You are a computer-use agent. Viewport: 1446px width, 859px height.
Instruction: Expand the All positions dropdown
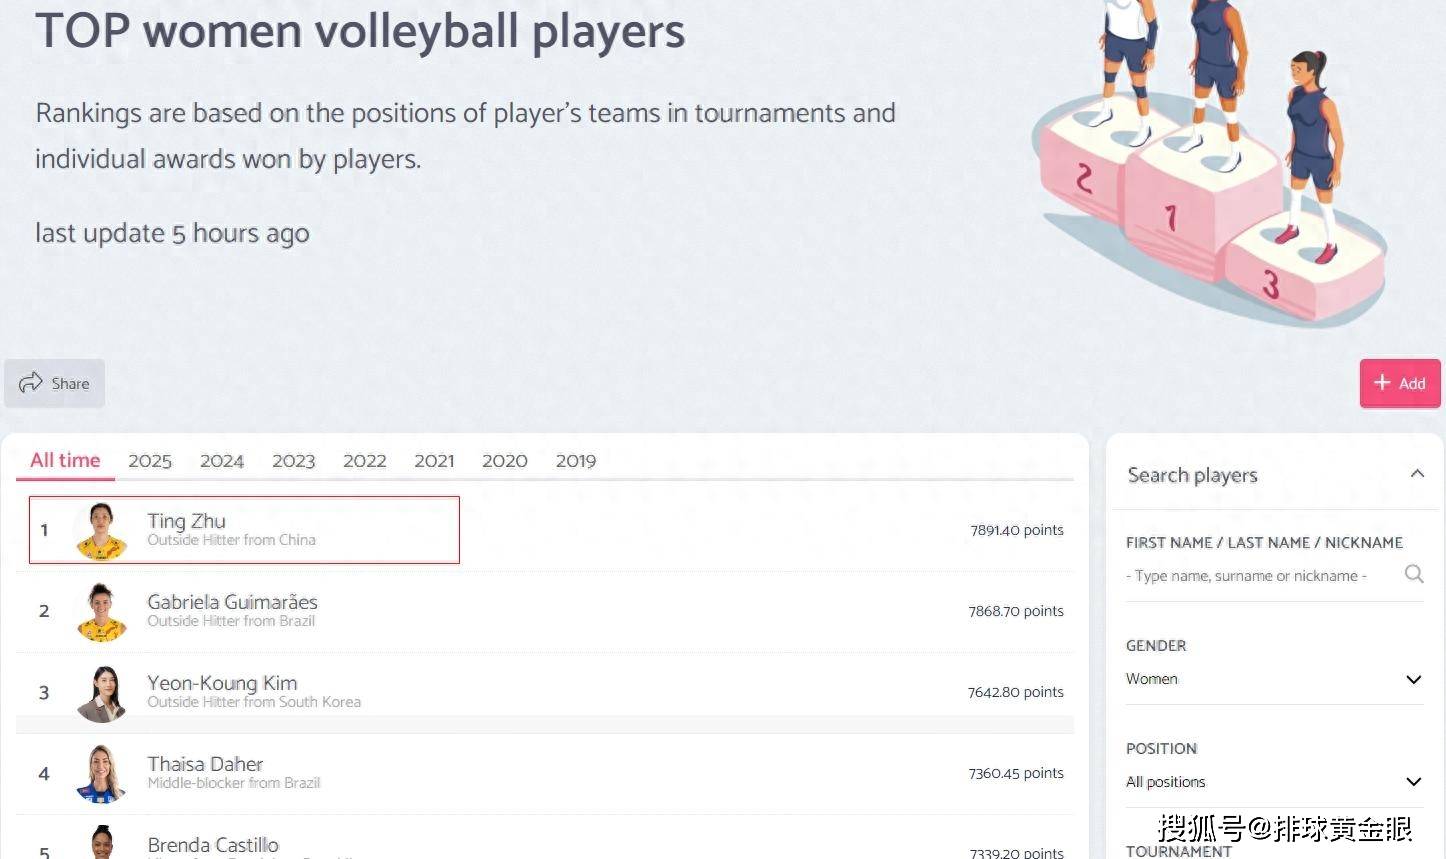click(x=1274, y=782)
